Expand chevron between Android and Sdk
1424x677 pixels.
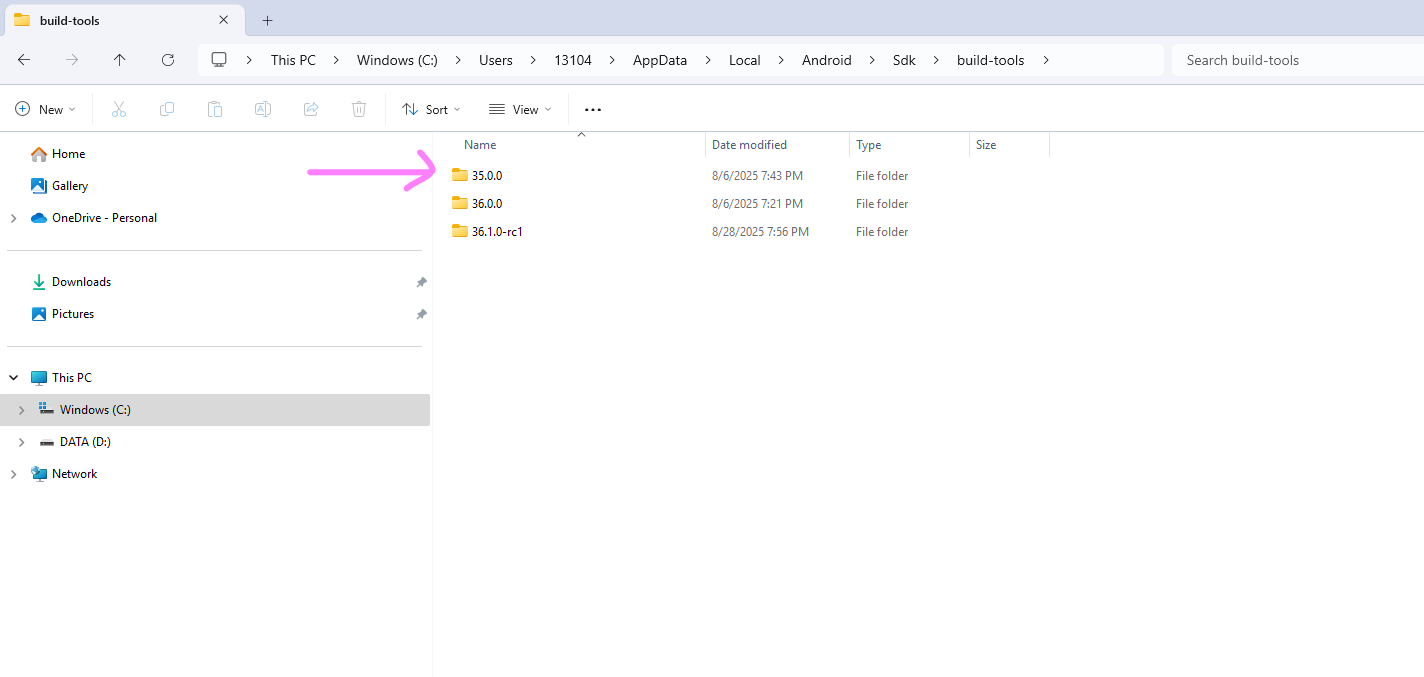click(x=873, y=60)
